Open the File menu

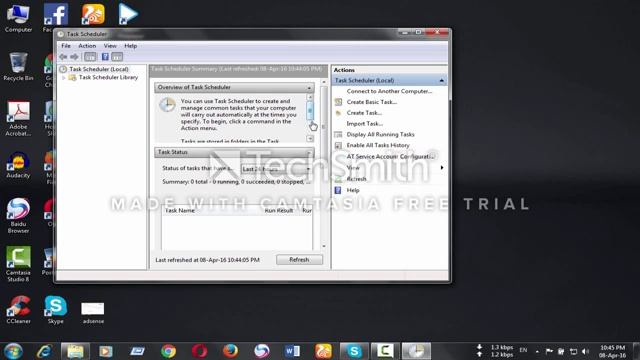click(x=66, y=46)
